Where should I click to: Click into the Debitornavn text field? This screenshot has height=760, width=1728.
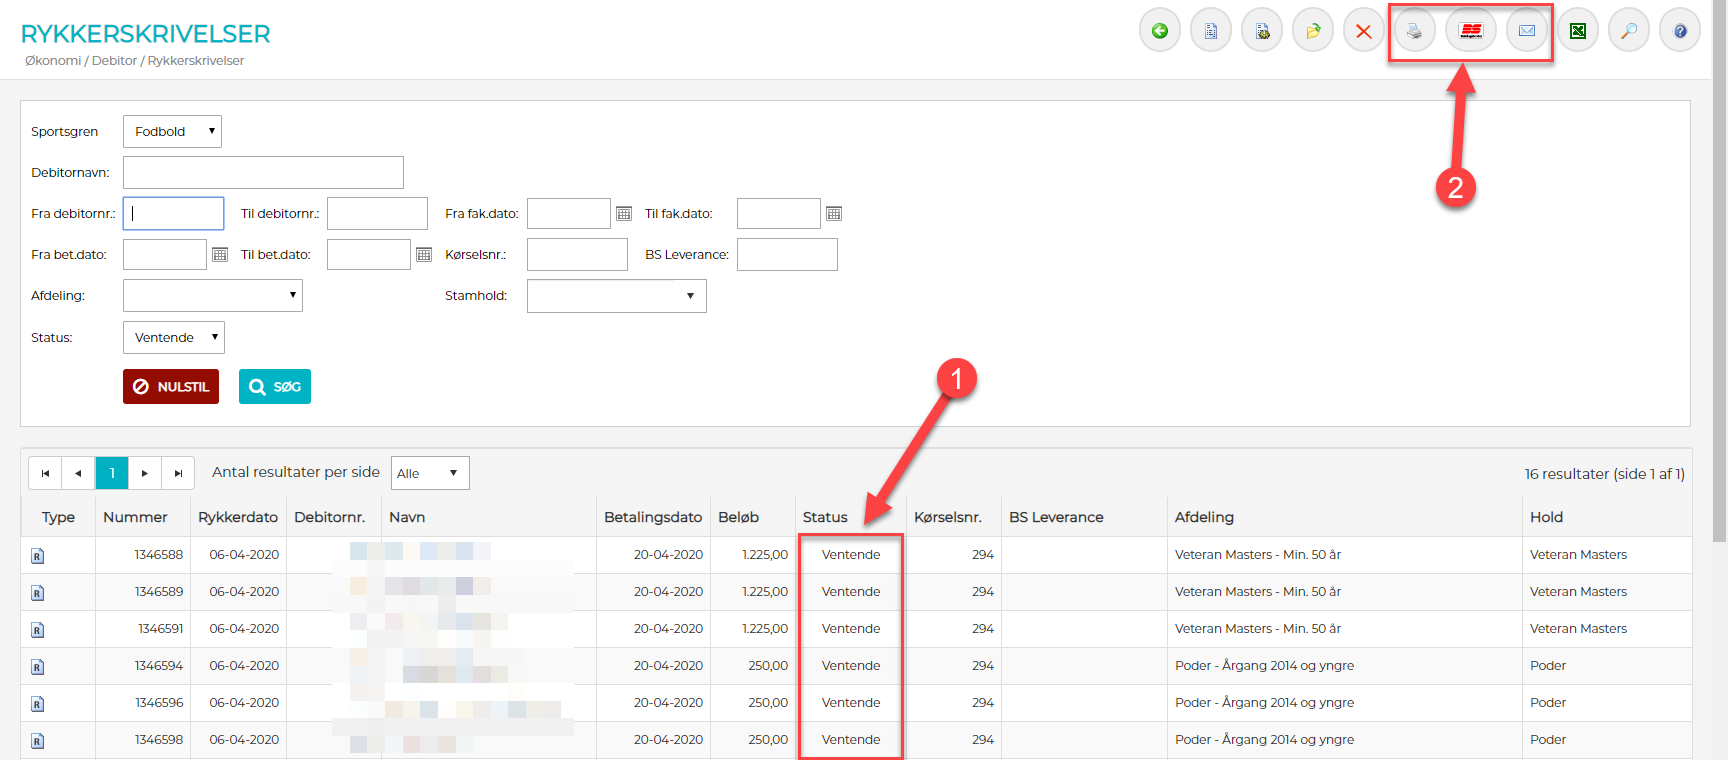tap(263, 173)
